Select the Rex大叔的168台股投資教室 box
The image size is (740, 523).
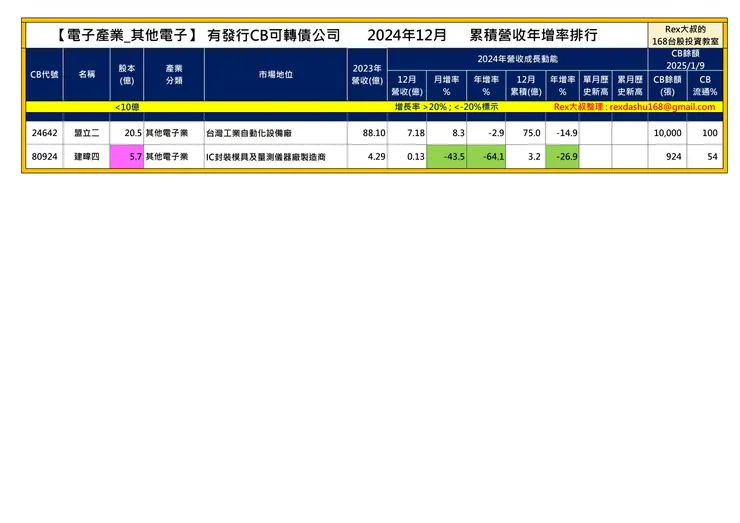pos(685,35)
